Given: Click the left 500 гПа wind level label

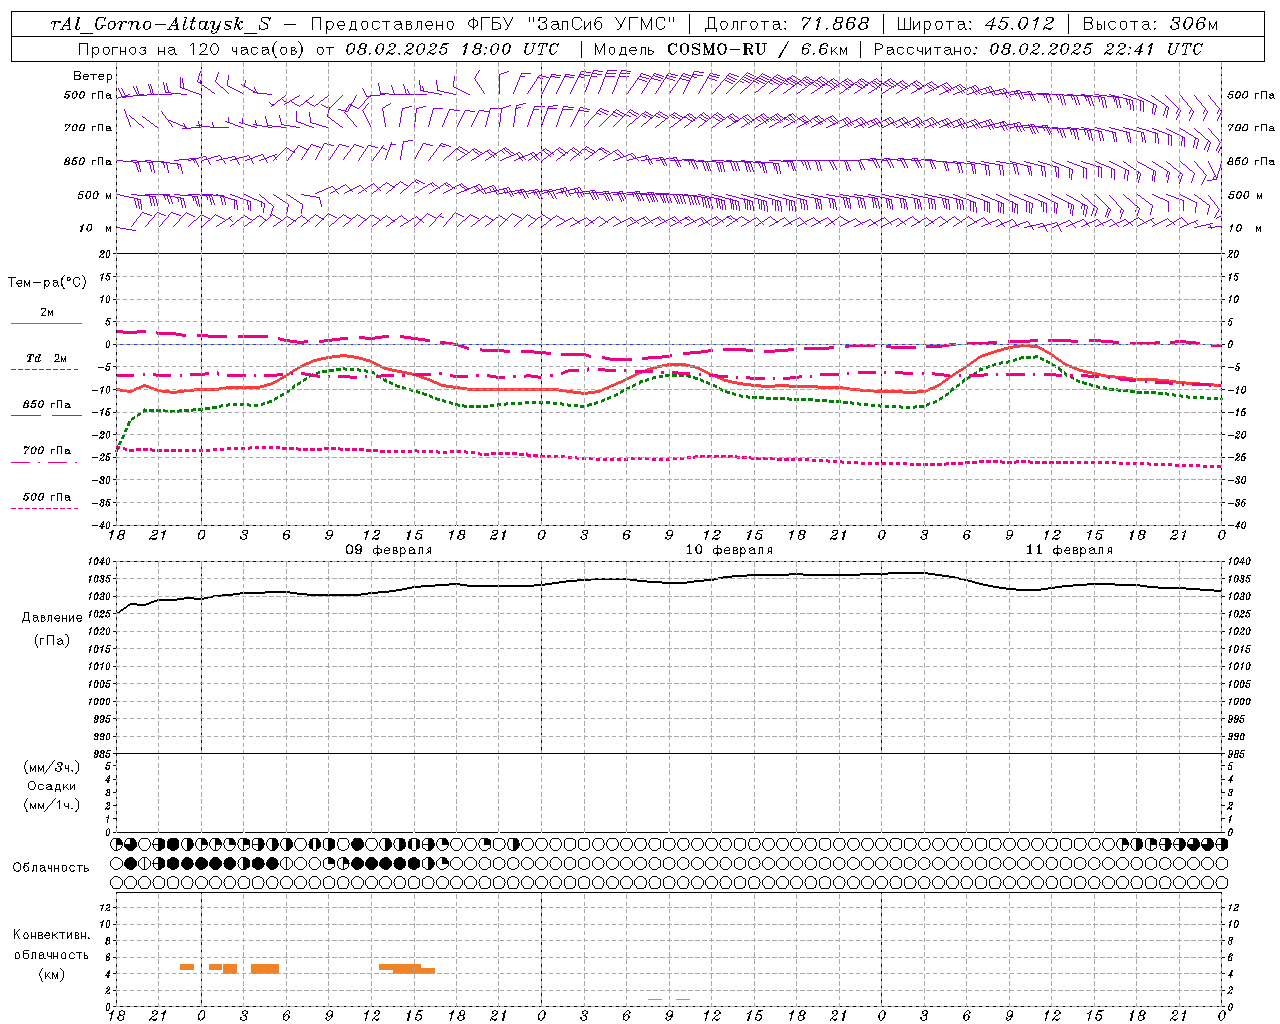Looking at the screenshot, I should (x=88, y=95).
